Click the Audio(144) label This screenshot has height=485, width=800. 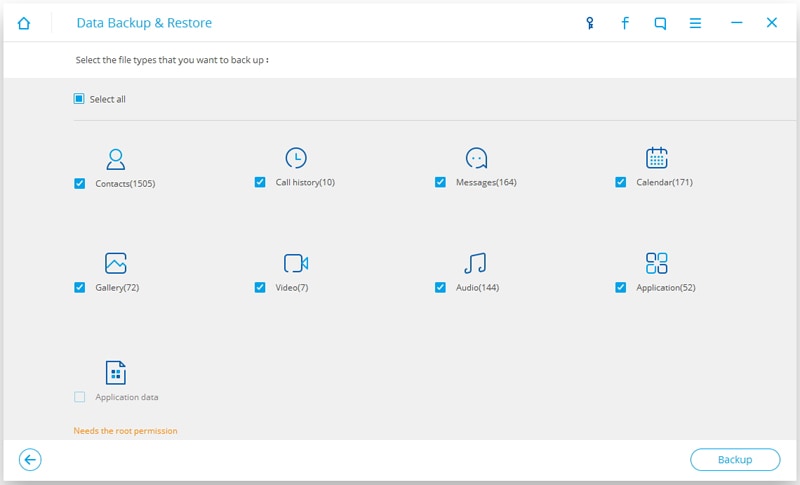[x=477, y=288]
